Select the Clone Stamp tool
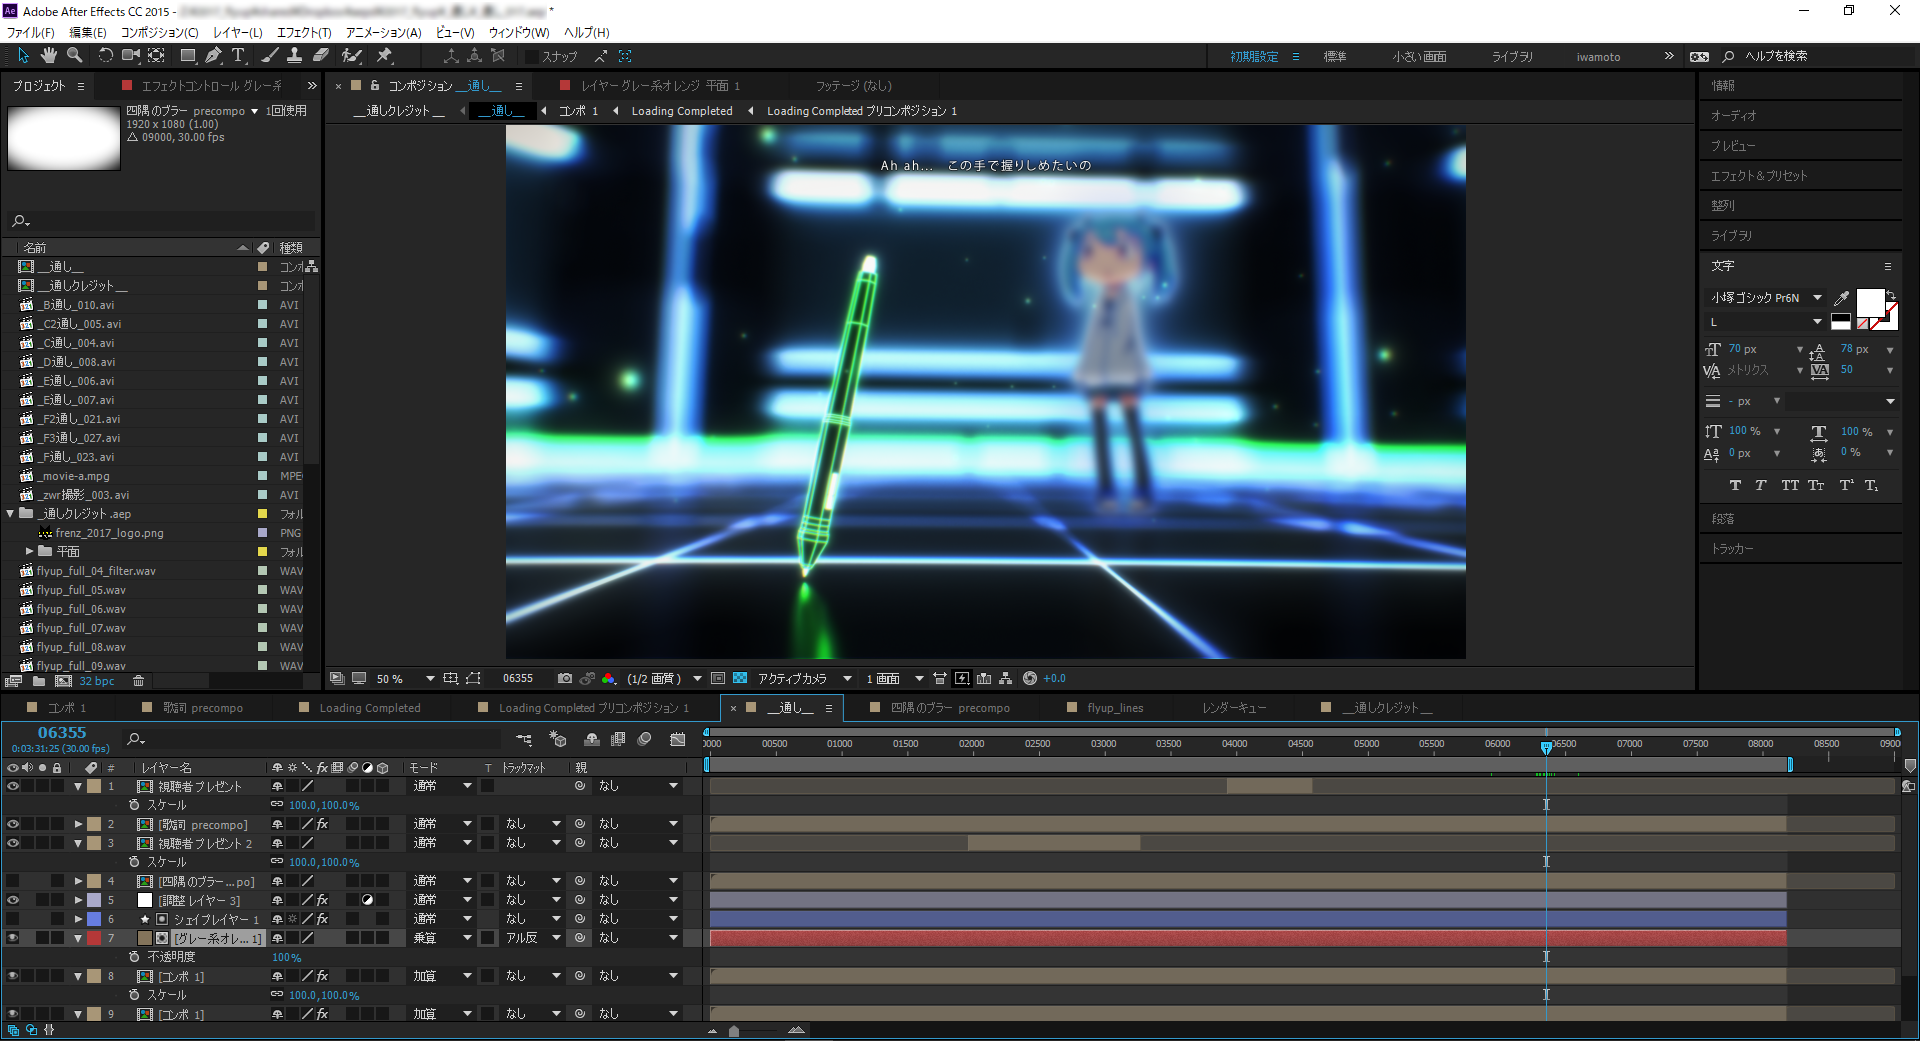The height and width of the screenshot is (1041, 1920). coord(295,56)
